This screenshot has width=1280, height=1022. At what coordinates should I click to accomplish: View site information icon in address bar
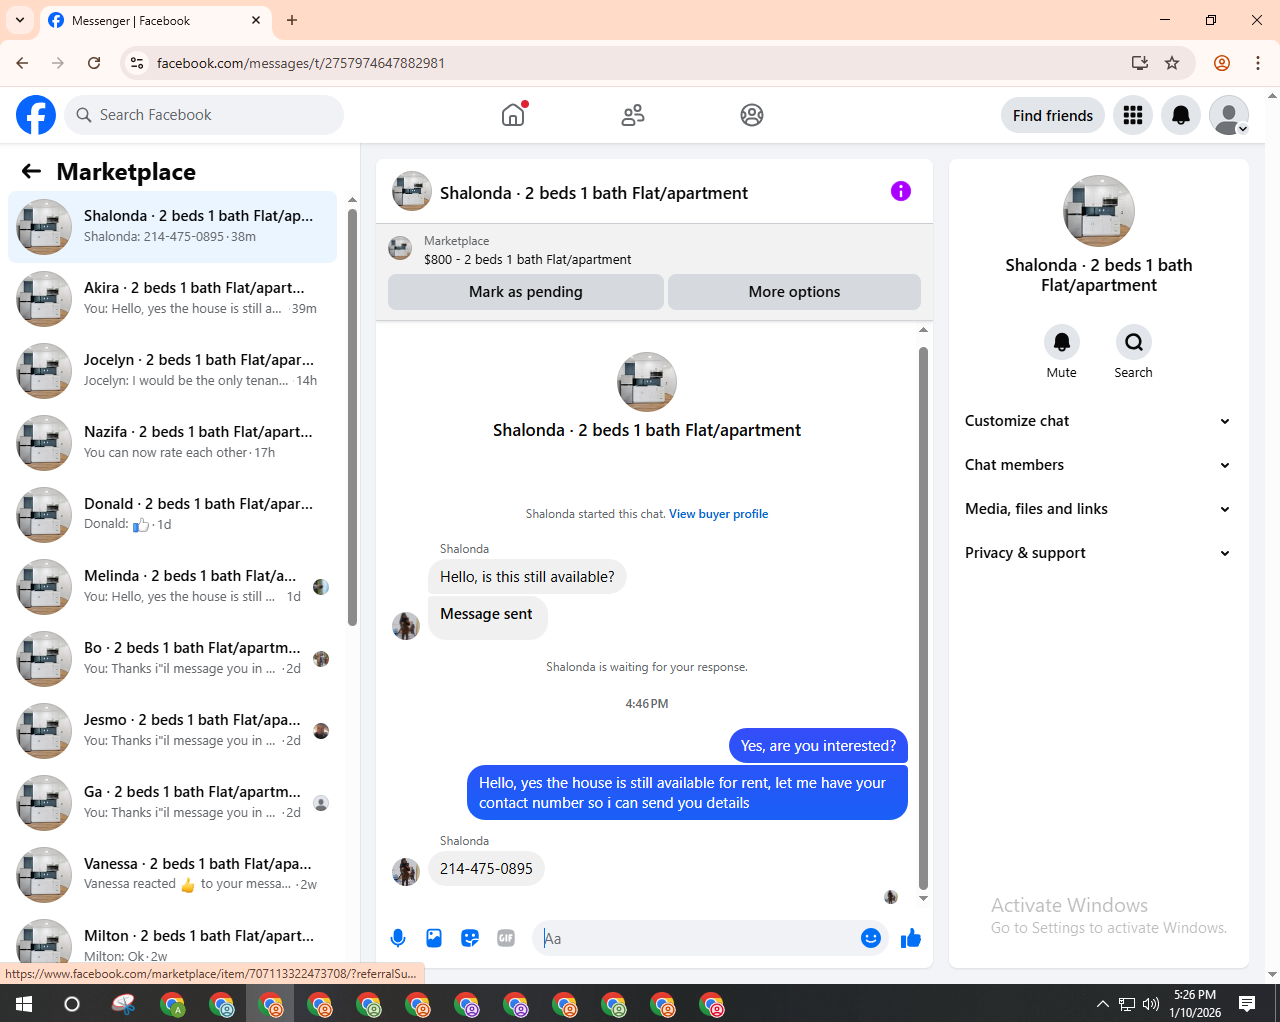click(137, 63)
